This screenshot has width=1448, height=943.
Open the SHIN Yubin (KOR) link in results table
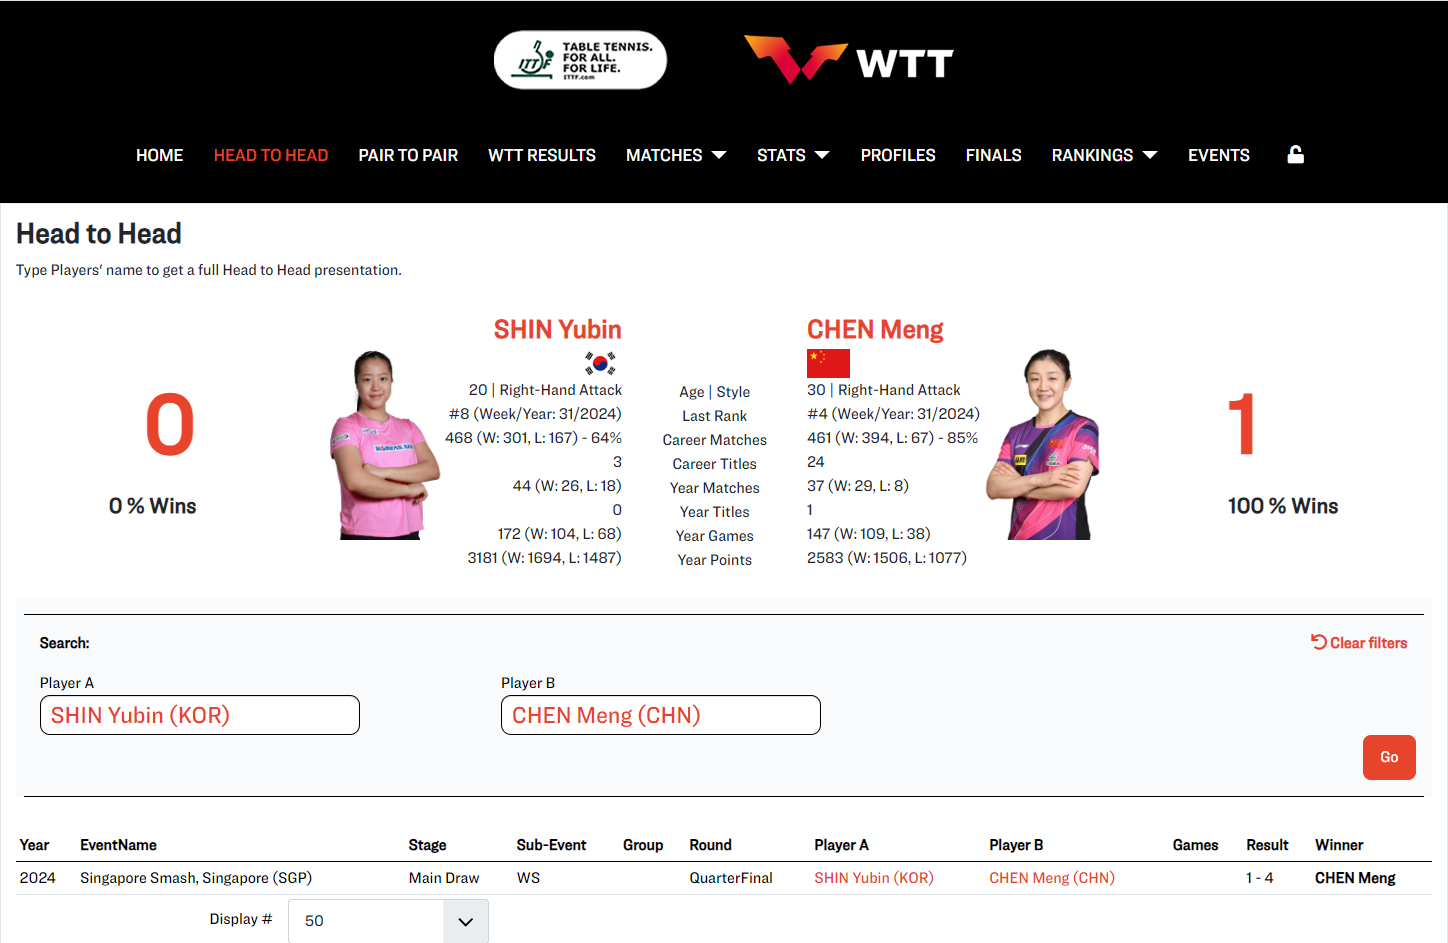point(874,878)
